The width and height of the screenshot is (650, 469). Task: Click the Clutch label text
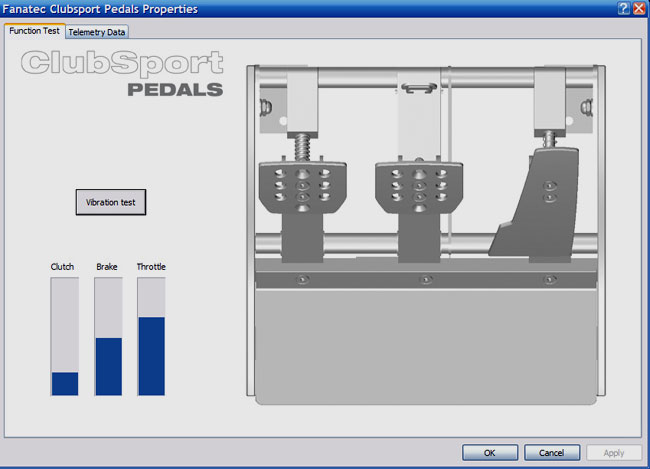point(62,267)
